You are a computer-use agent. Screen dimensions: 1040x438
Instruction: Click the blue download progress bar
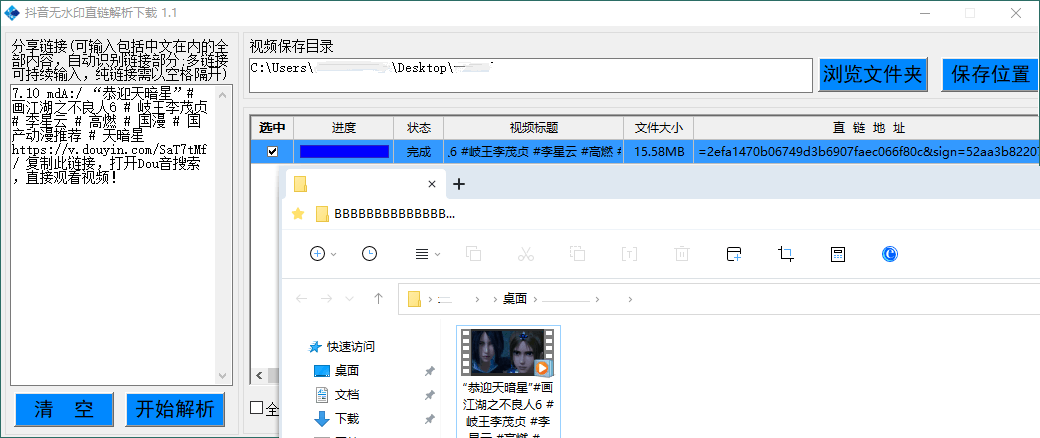(343, 152)
